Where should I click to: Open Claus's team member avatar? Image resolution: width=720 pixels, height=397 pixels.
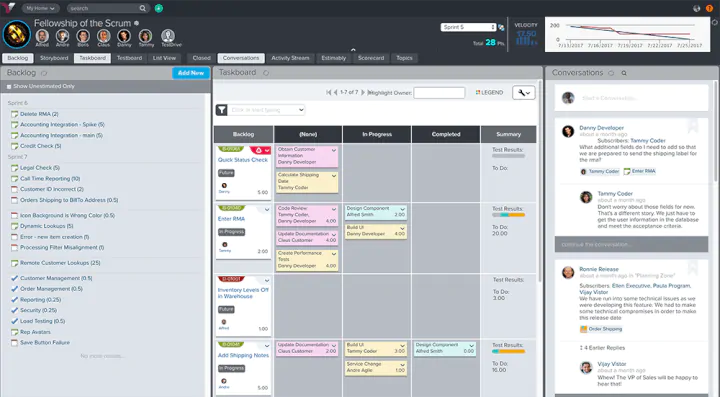(104, 36)
